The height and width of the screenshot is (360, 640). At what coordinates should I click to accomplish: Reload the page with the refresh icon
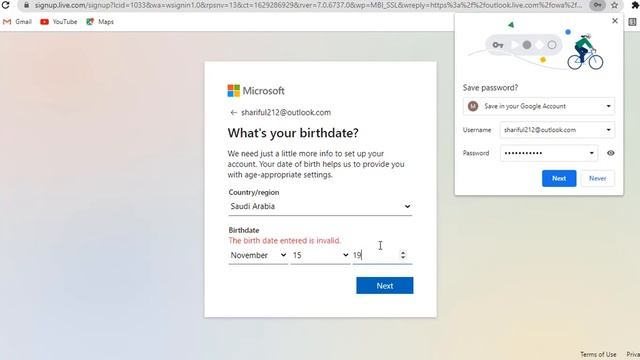coord(5,5)
